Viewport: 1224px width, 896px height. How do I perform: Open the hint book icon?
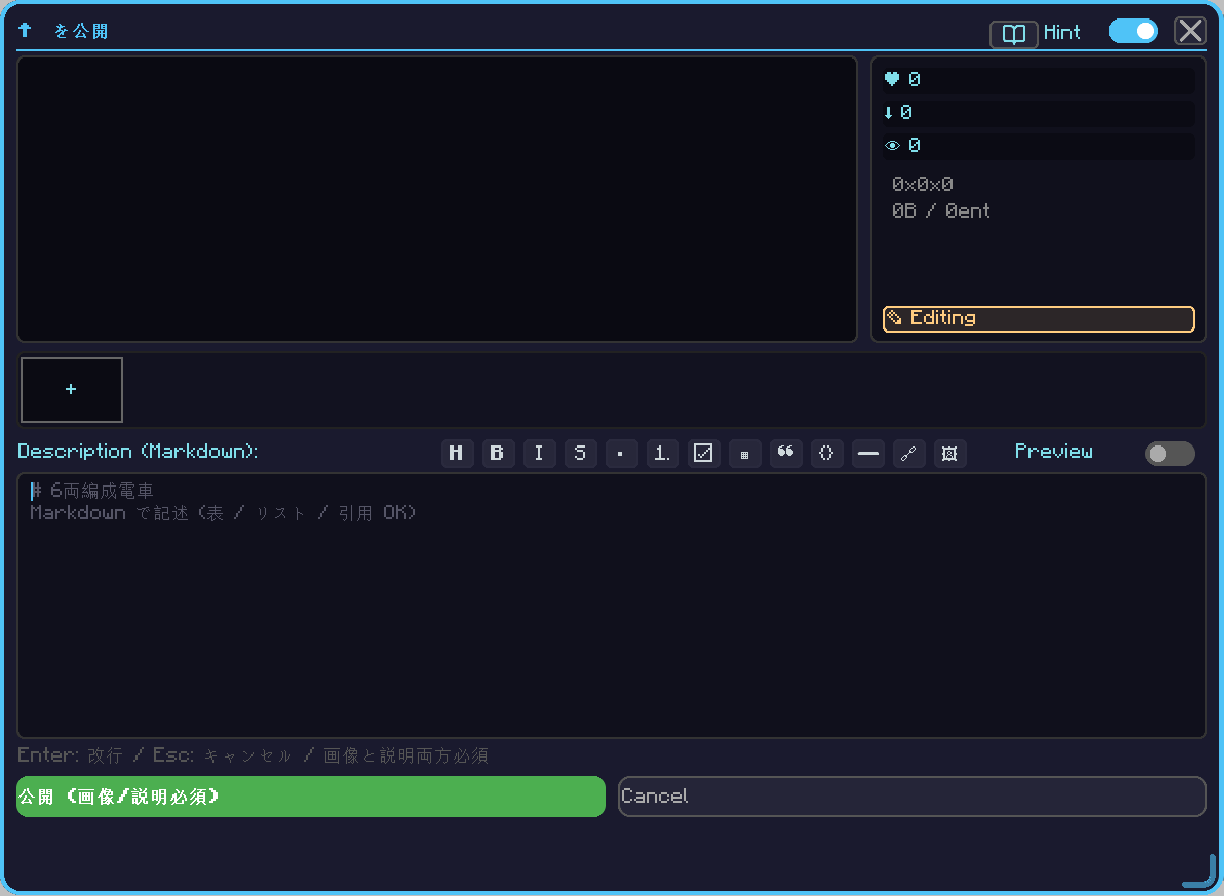click(x=1014, y=35)
